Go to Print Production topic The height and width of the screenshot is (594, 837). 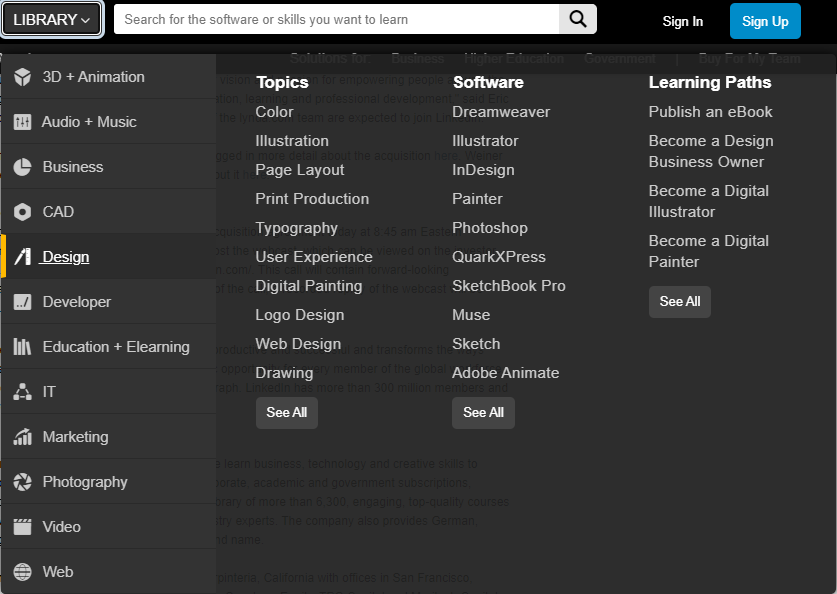pos(312,199)
